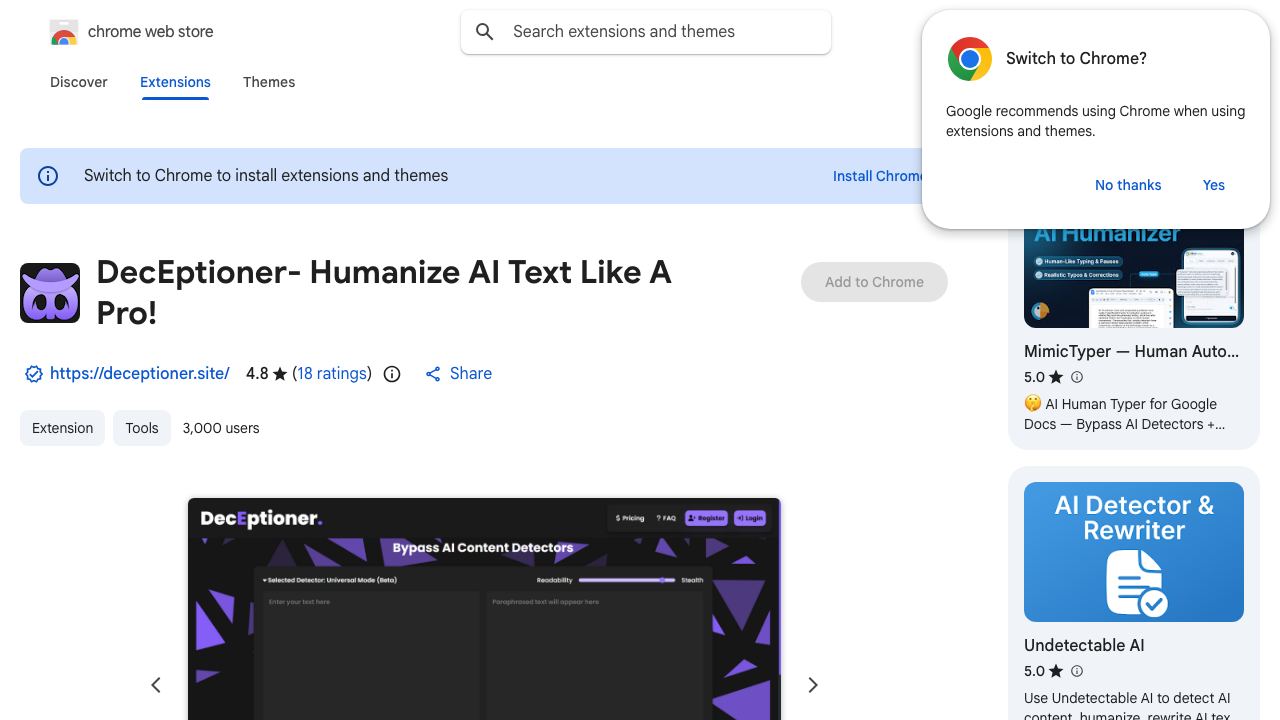Click the Readability–Stealth slider in the screenshot
The width and height of the screenshot is (1280, 720).
tap(626, 580)
